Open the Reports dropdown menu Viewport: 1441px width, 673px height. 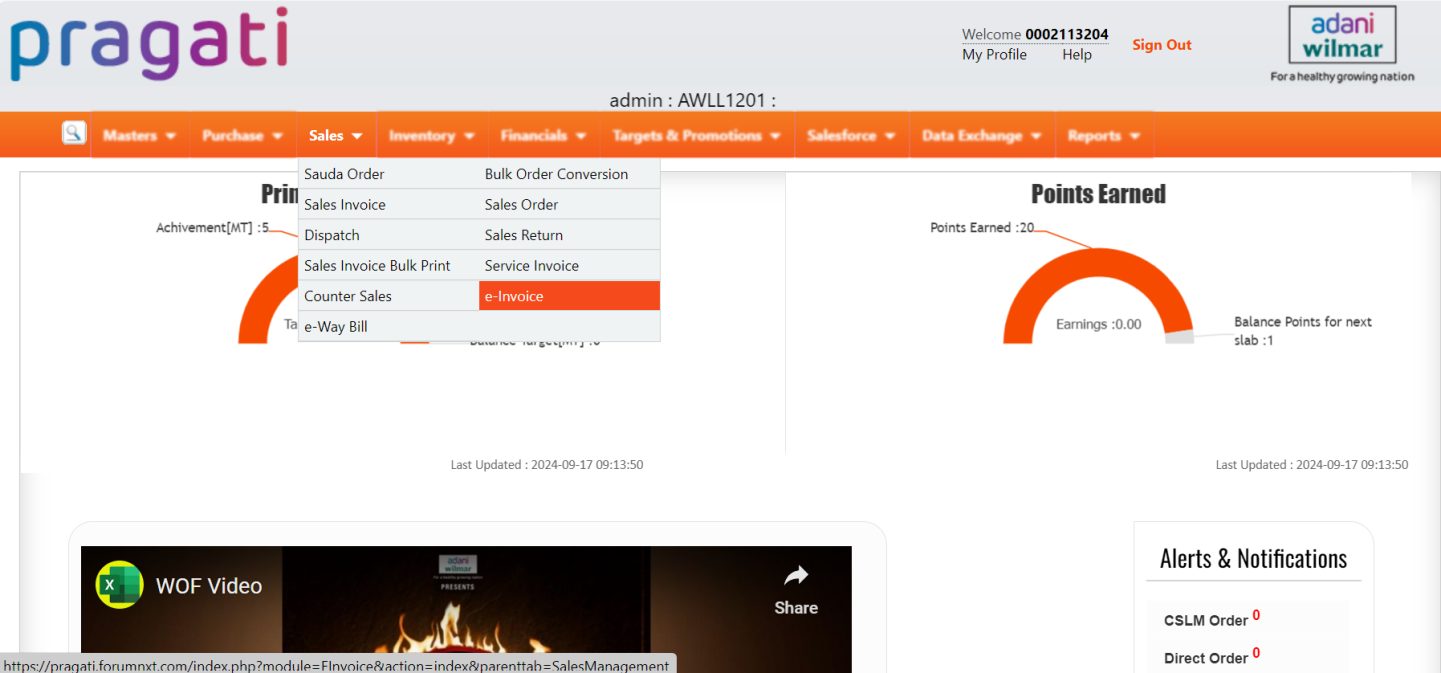(x=1104, y=135)
